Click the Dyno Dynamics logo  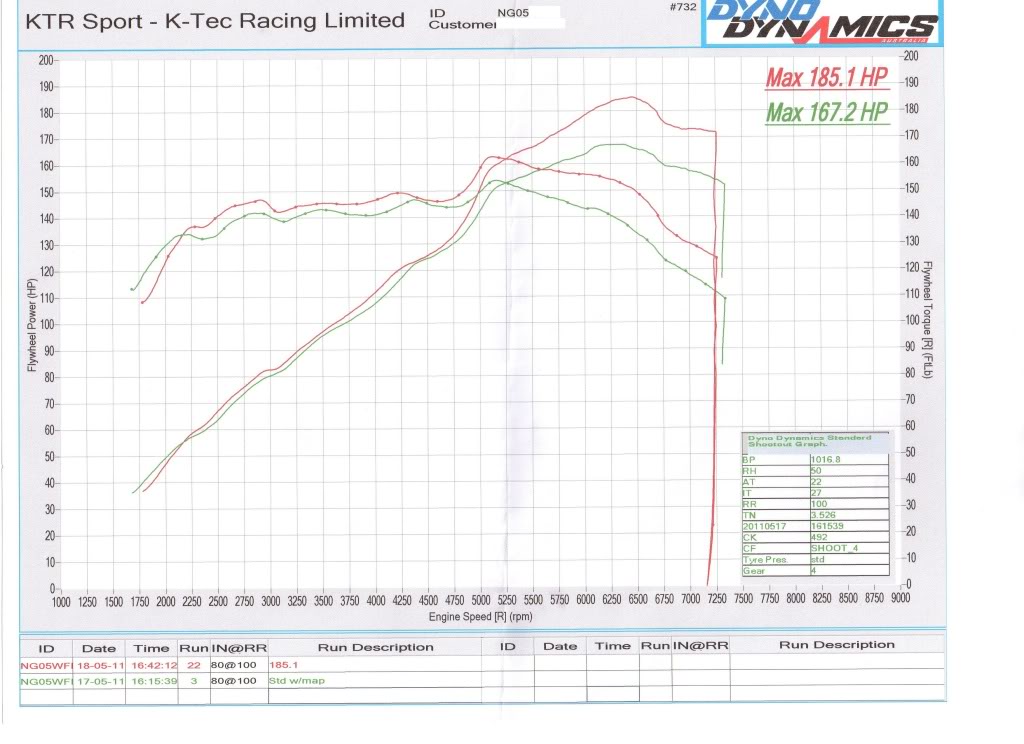(821, 24)
